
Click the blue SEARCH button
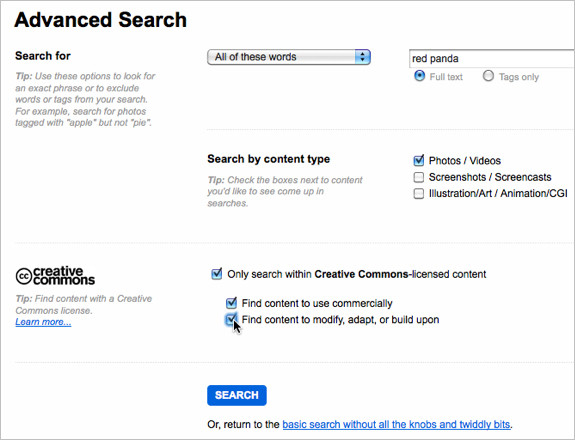(x=237, y=395)
